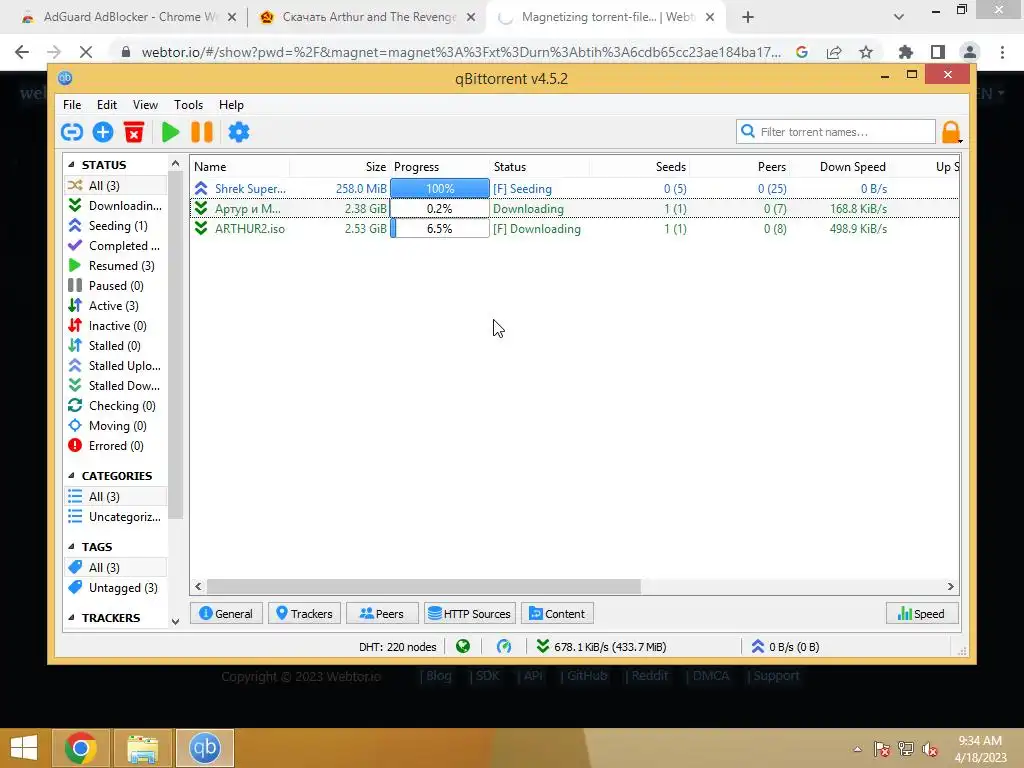The image size is (1024, 768).
Task: Click the search magnifier in filter box
Action: (748, 131)
